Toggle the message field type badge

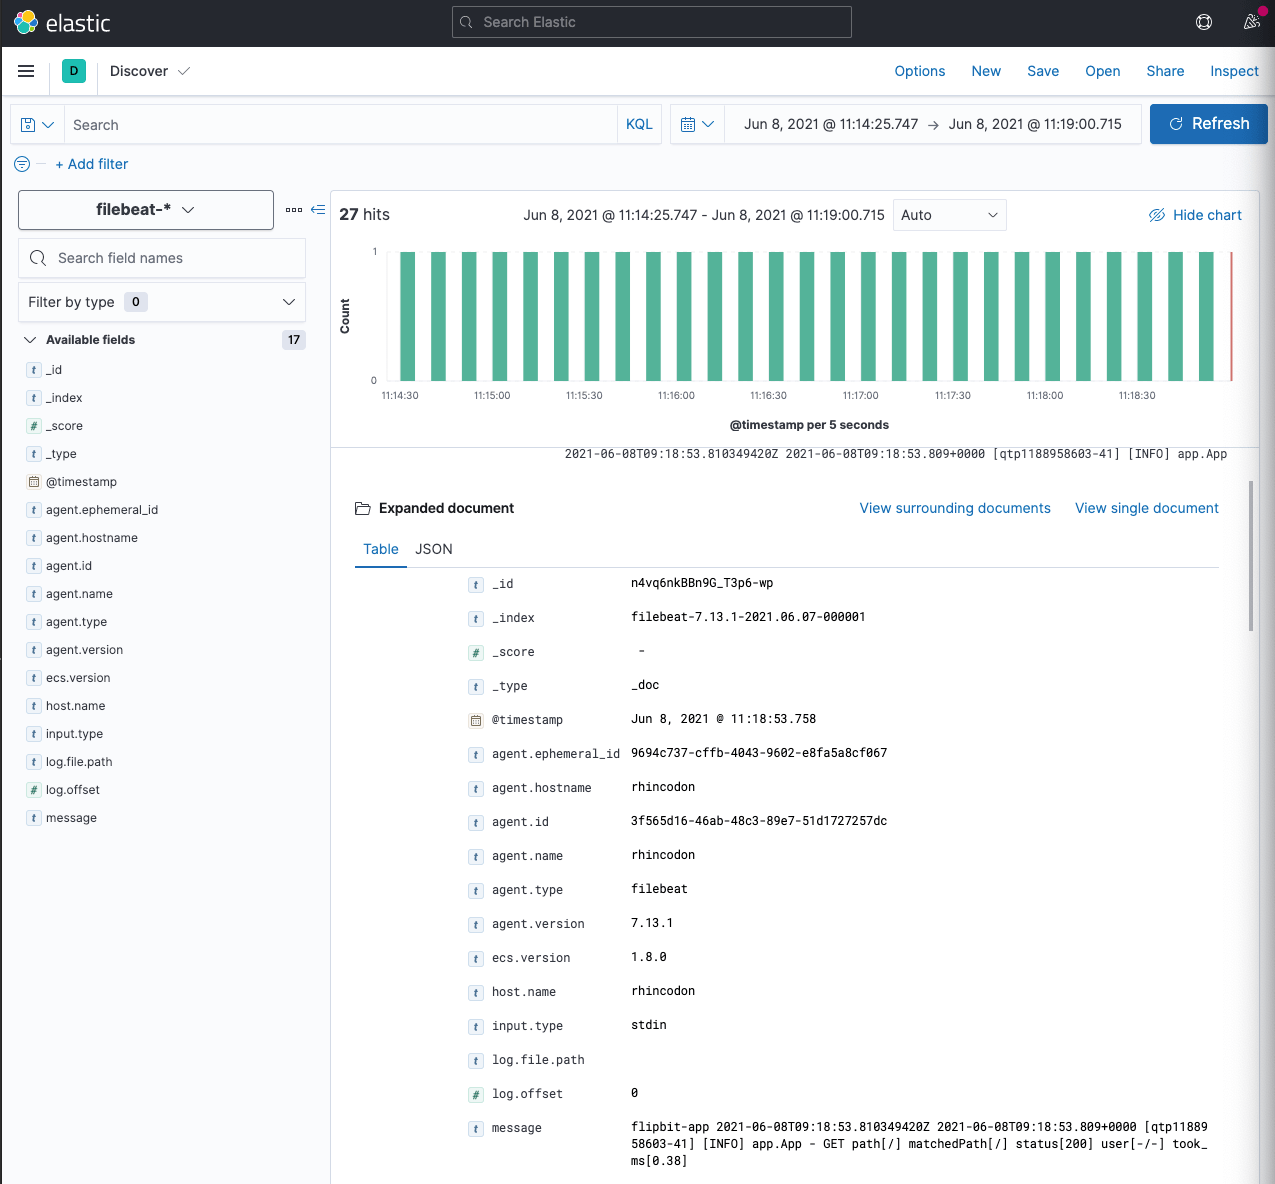tap(34, 818)
